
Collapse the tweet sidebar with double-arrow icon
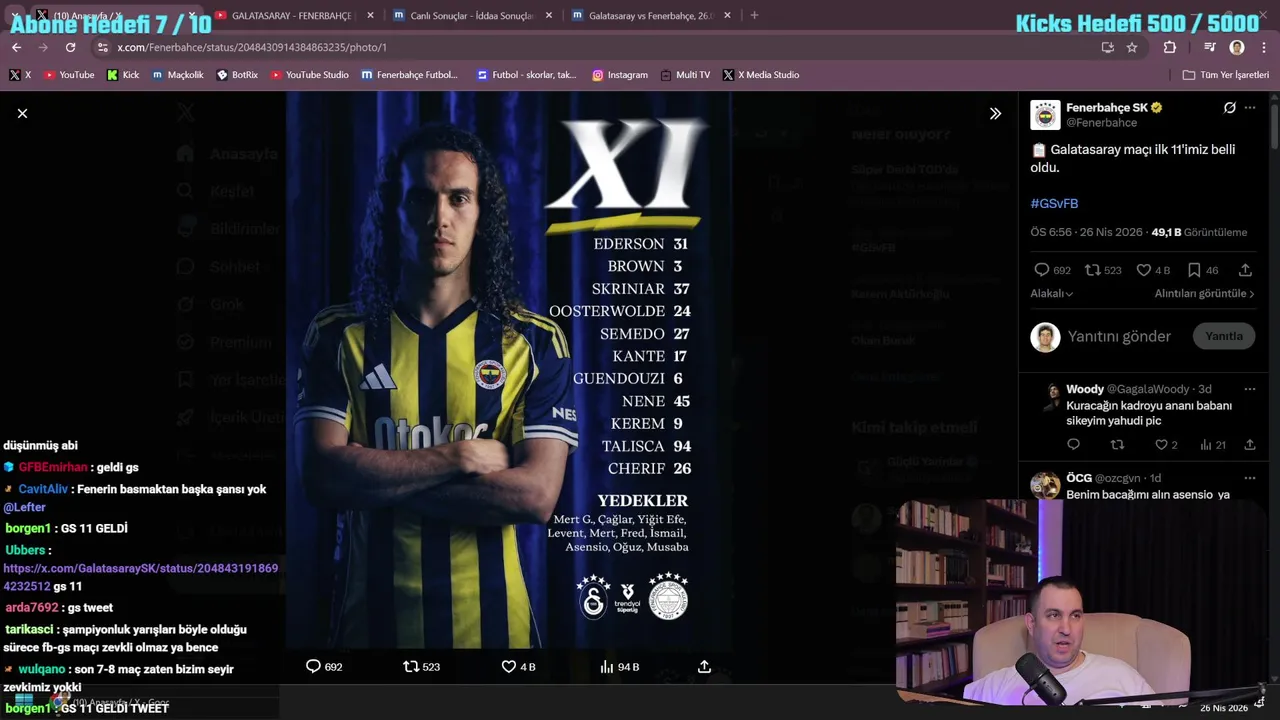point(995,114)
